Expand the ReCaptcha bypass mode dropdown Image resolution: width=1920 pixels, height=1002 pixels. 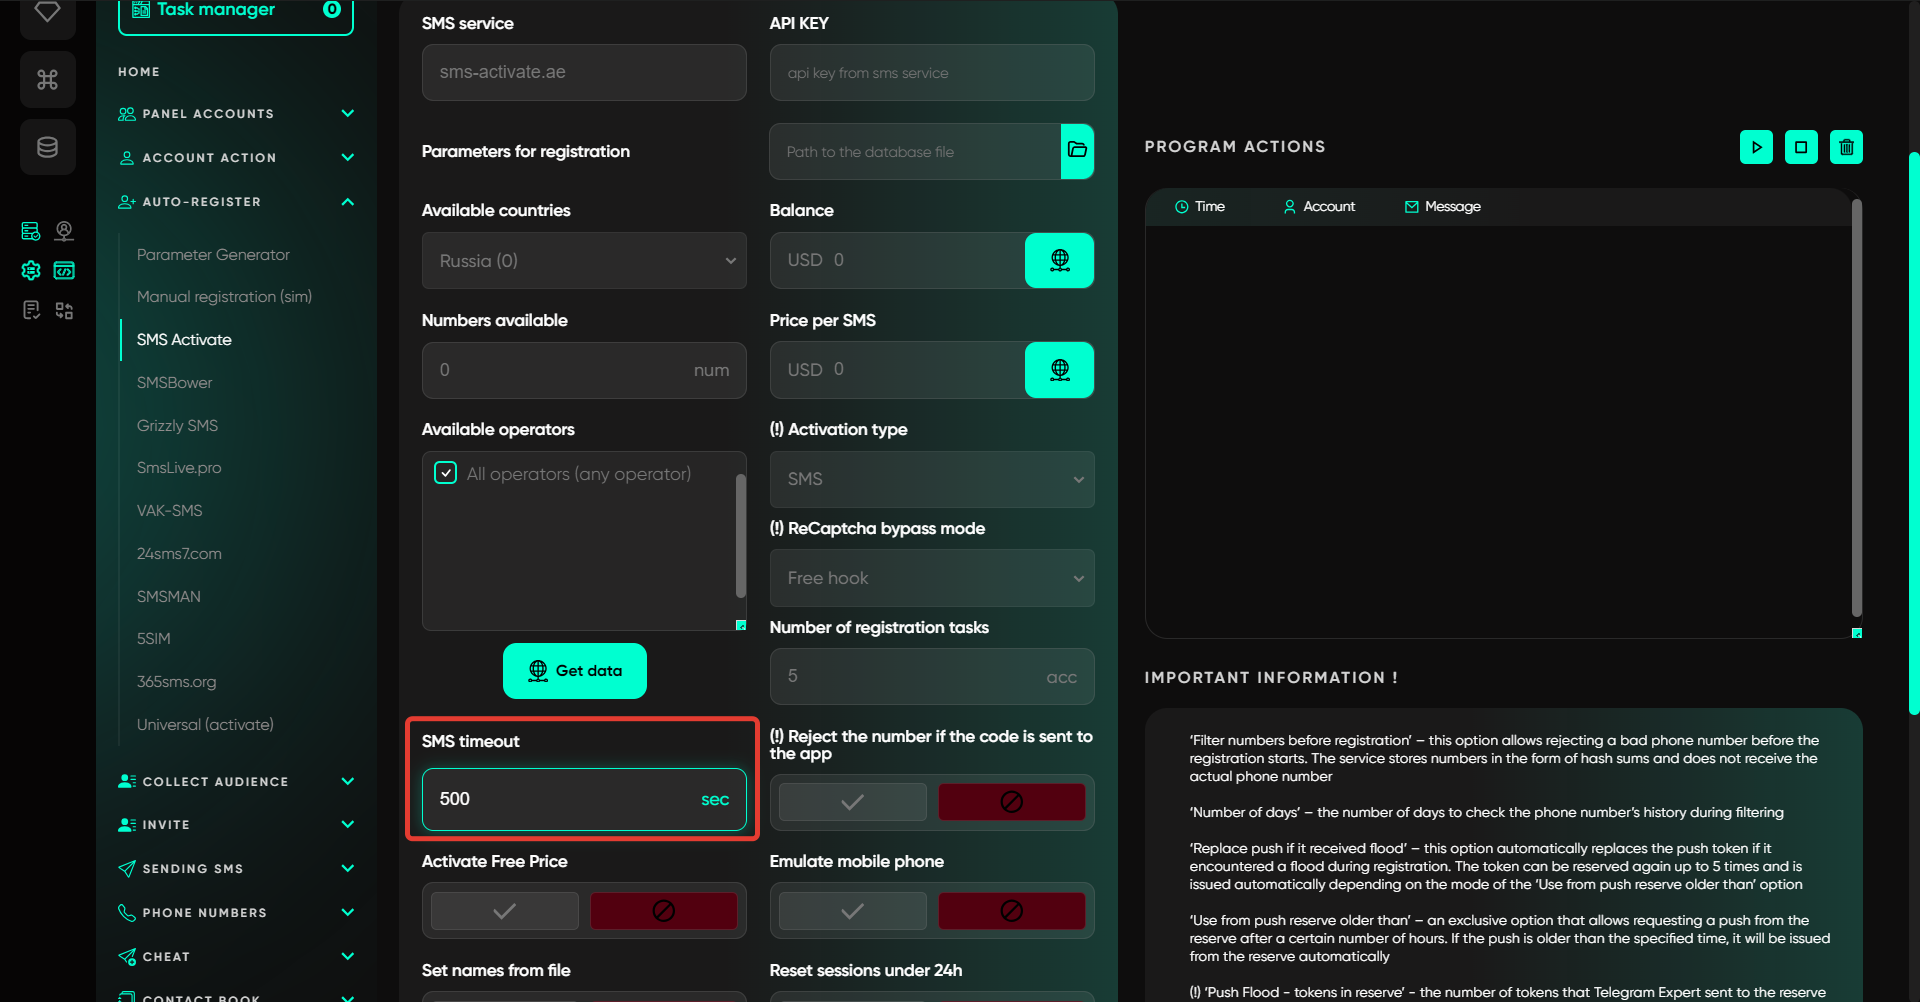coord(931,578)
